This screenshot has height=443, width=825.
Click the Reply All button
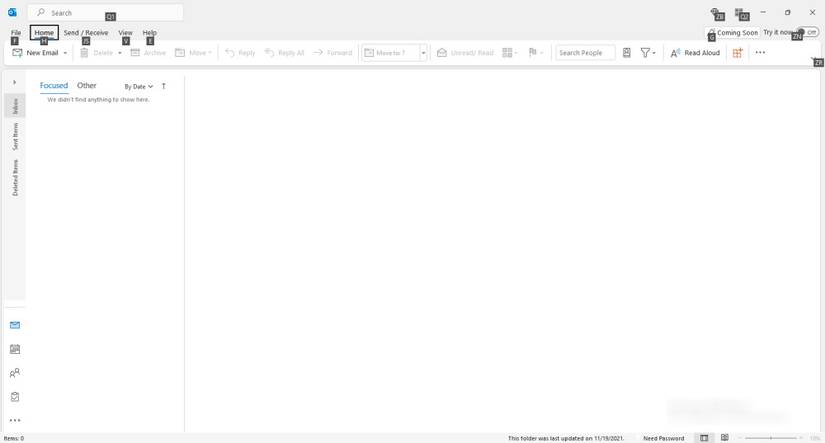click(x=284, y=53)
